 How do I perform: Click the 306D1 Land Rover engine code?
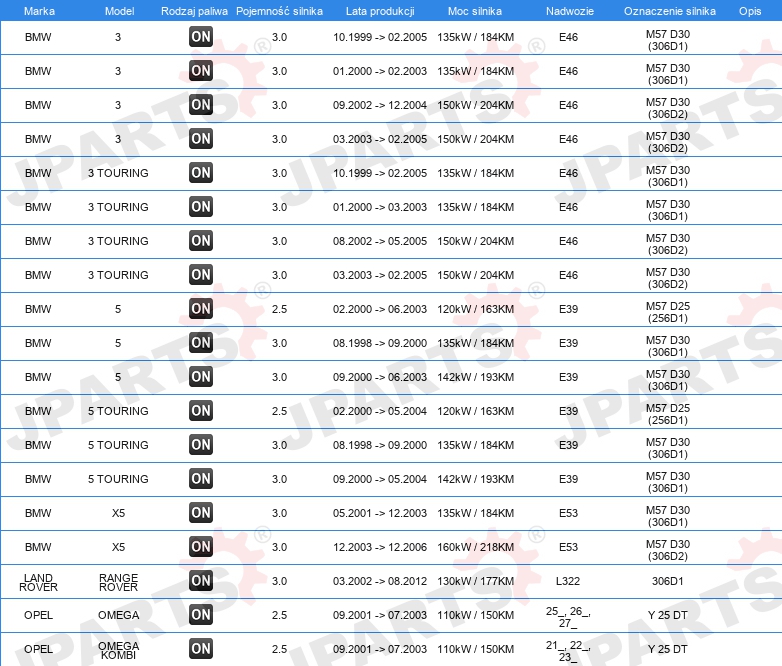click(668, 581)
